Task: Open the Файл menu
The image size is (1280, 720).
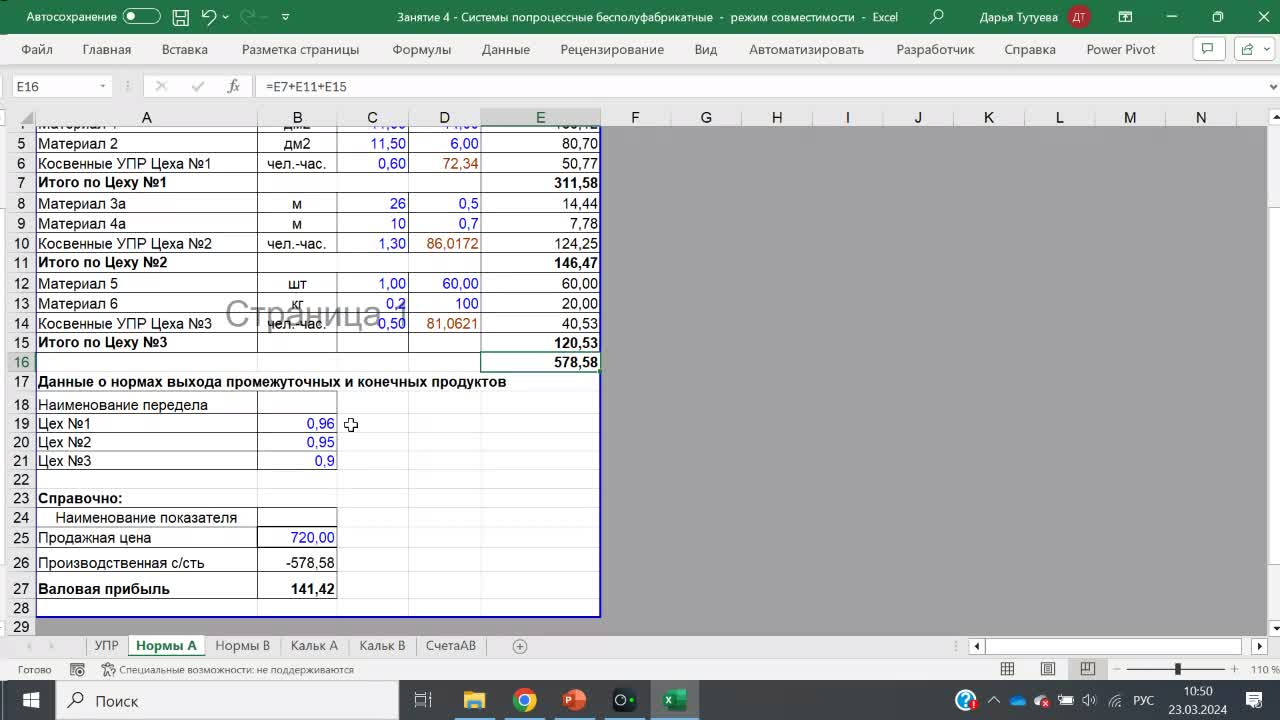Action: 37,49
